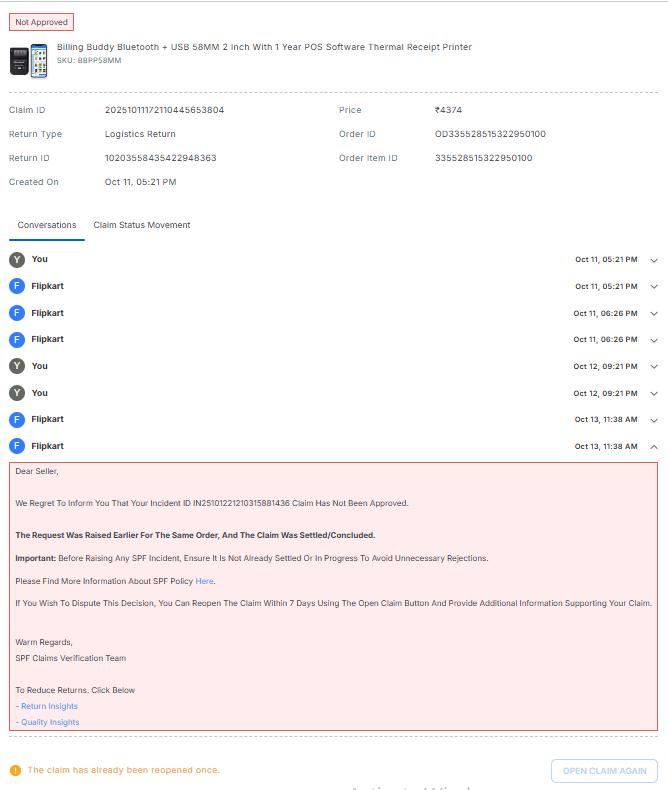The image size is (668, 790).
Task: Click 'The claim has already been reopened once' notice
Action: (123, 770)
